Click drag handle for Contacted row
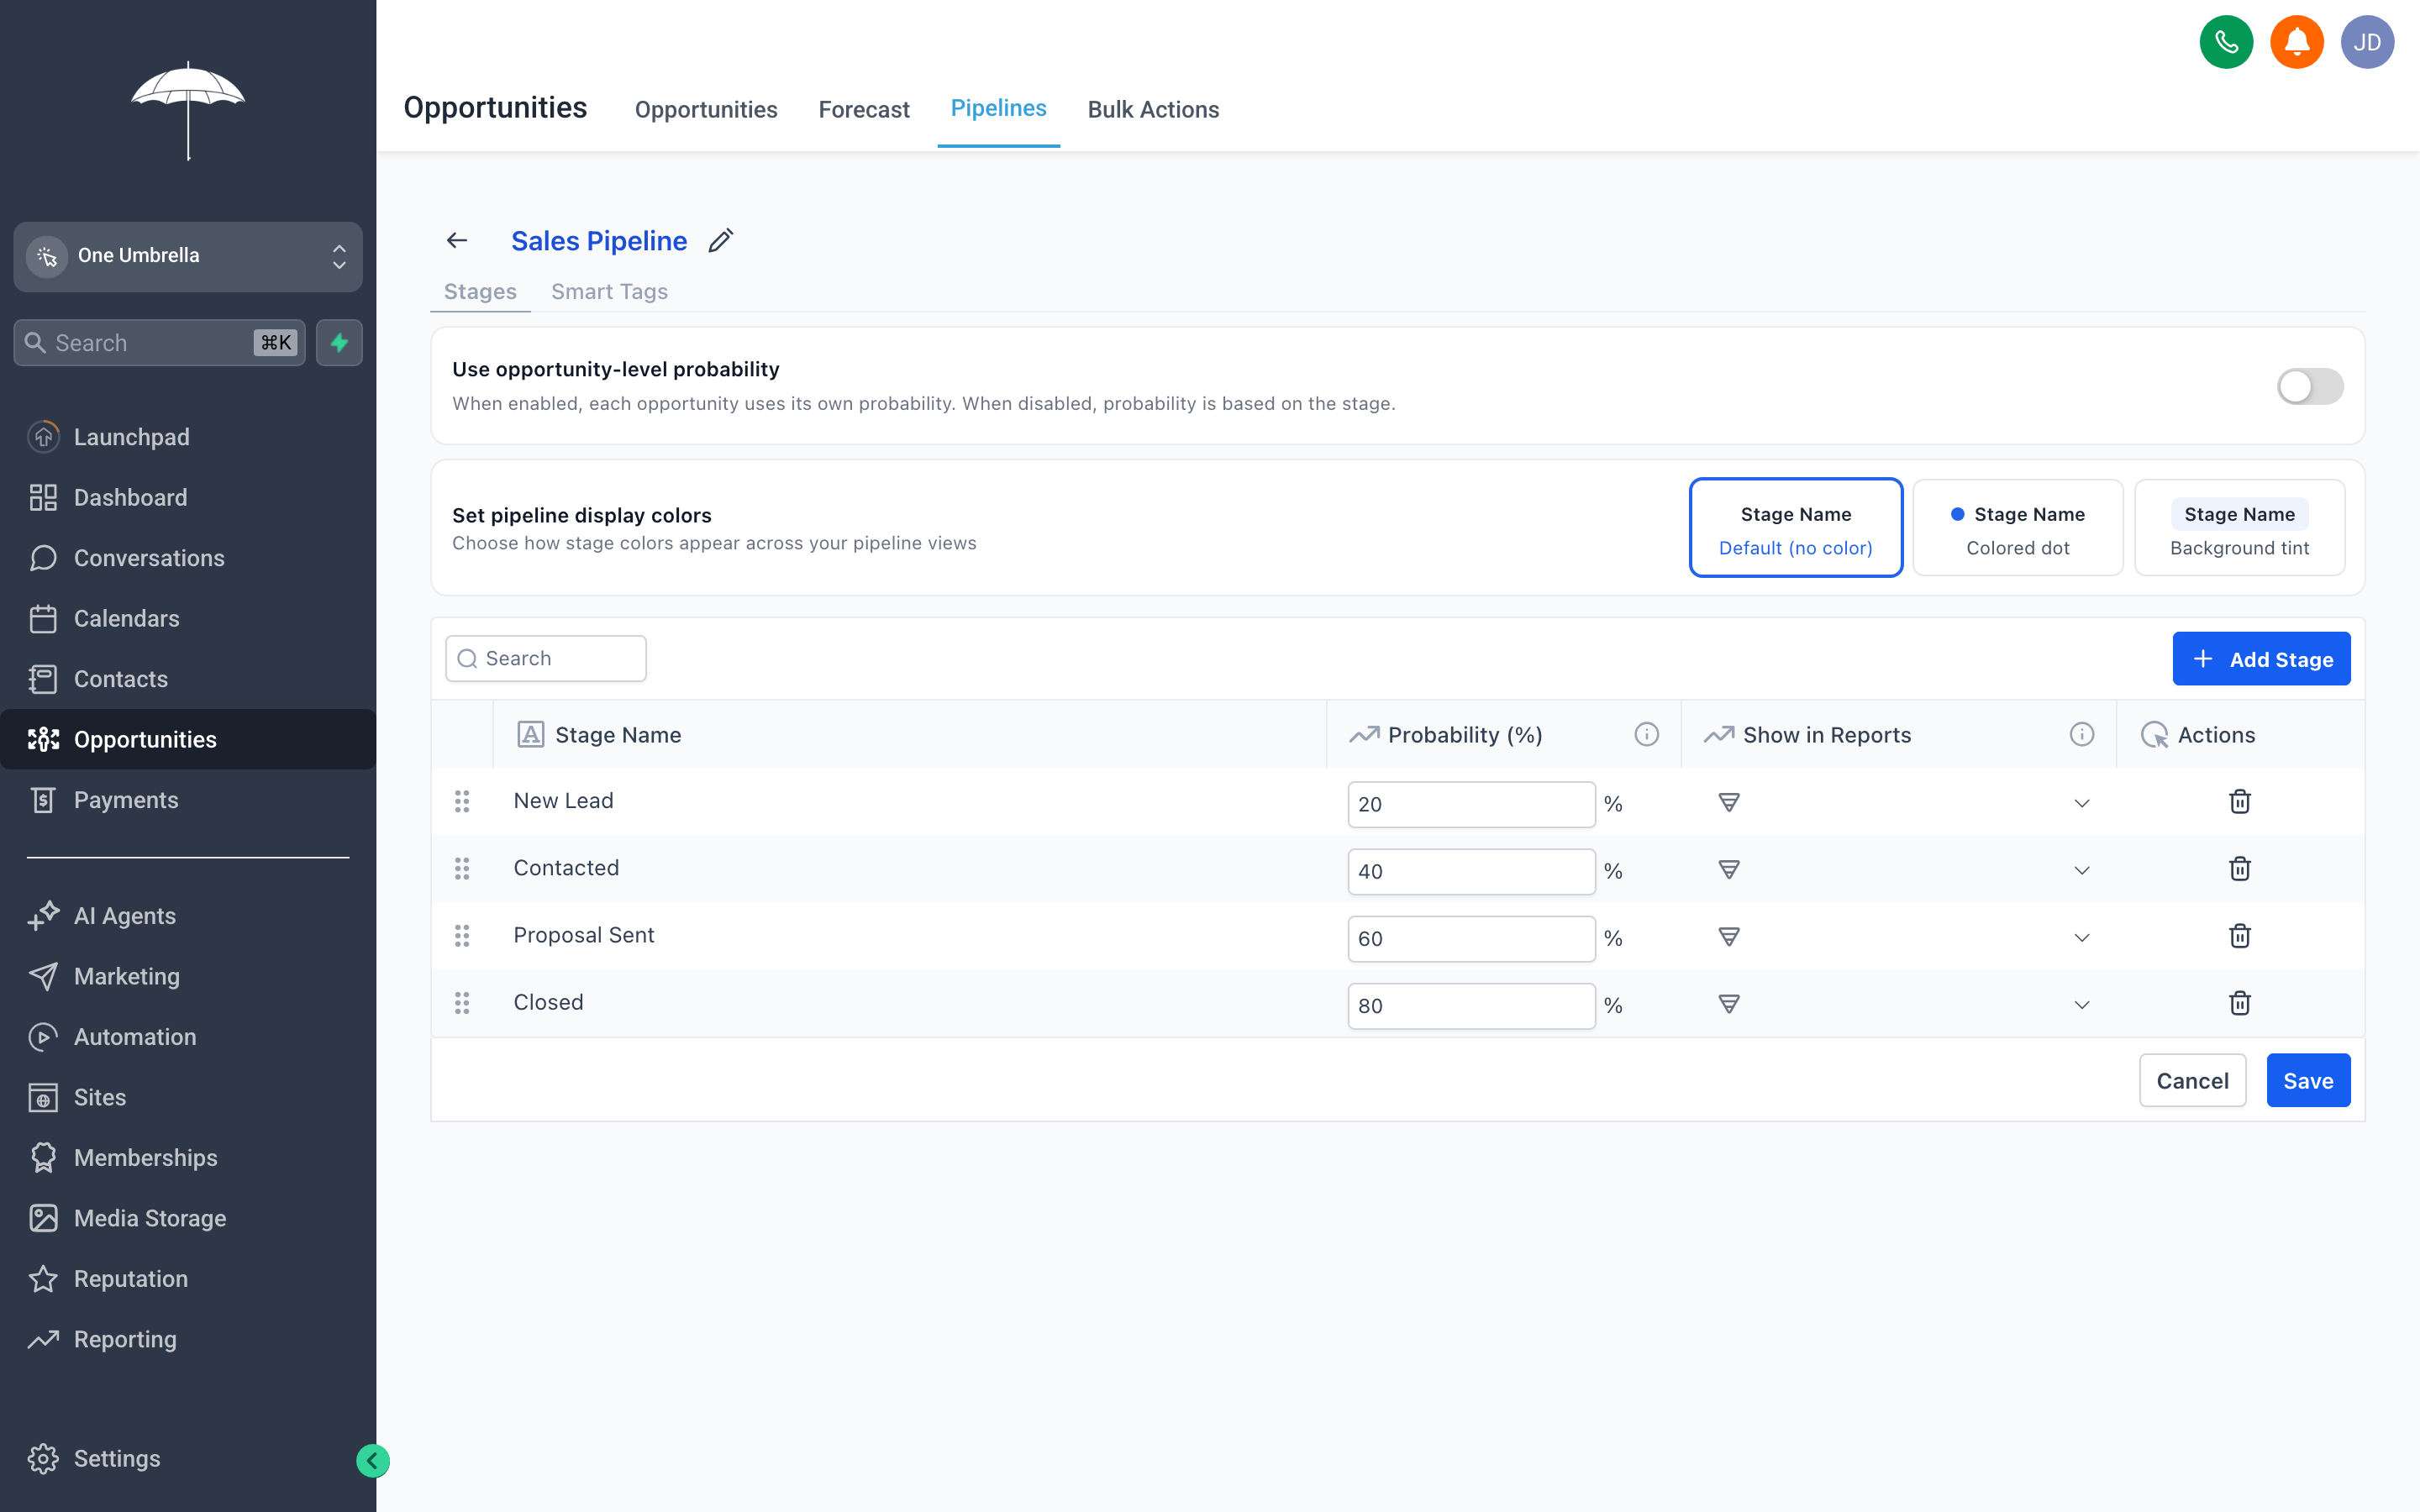The image size is (2420, 1512). pyautogui.click(x=462, y=868)
